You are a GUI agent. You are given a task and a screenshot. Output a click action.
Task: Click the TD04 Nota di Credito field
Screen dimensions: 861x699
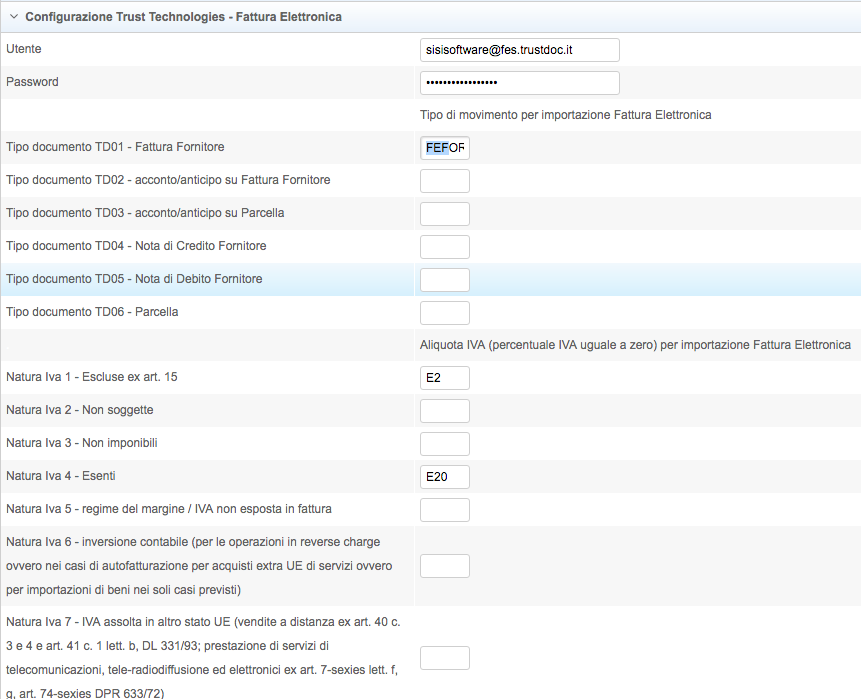445,247
